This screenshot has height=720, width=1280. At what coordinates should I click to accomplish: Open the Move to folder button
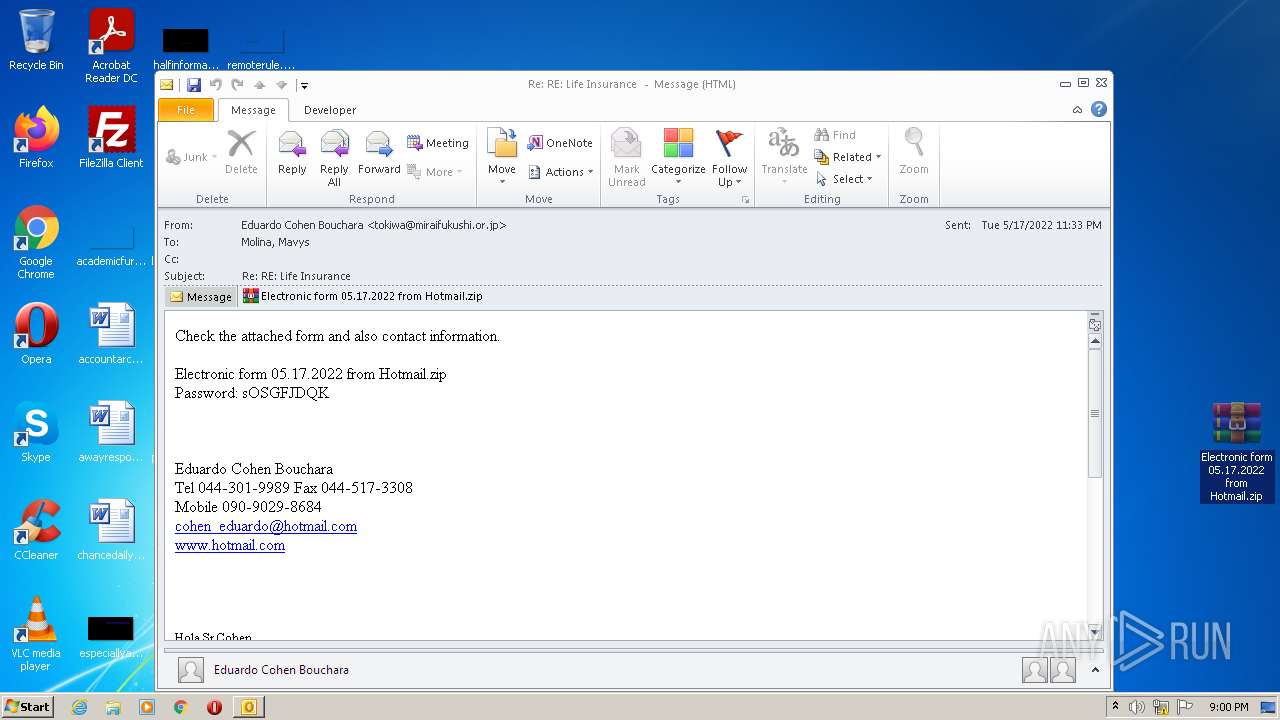(x=502, y=158)
